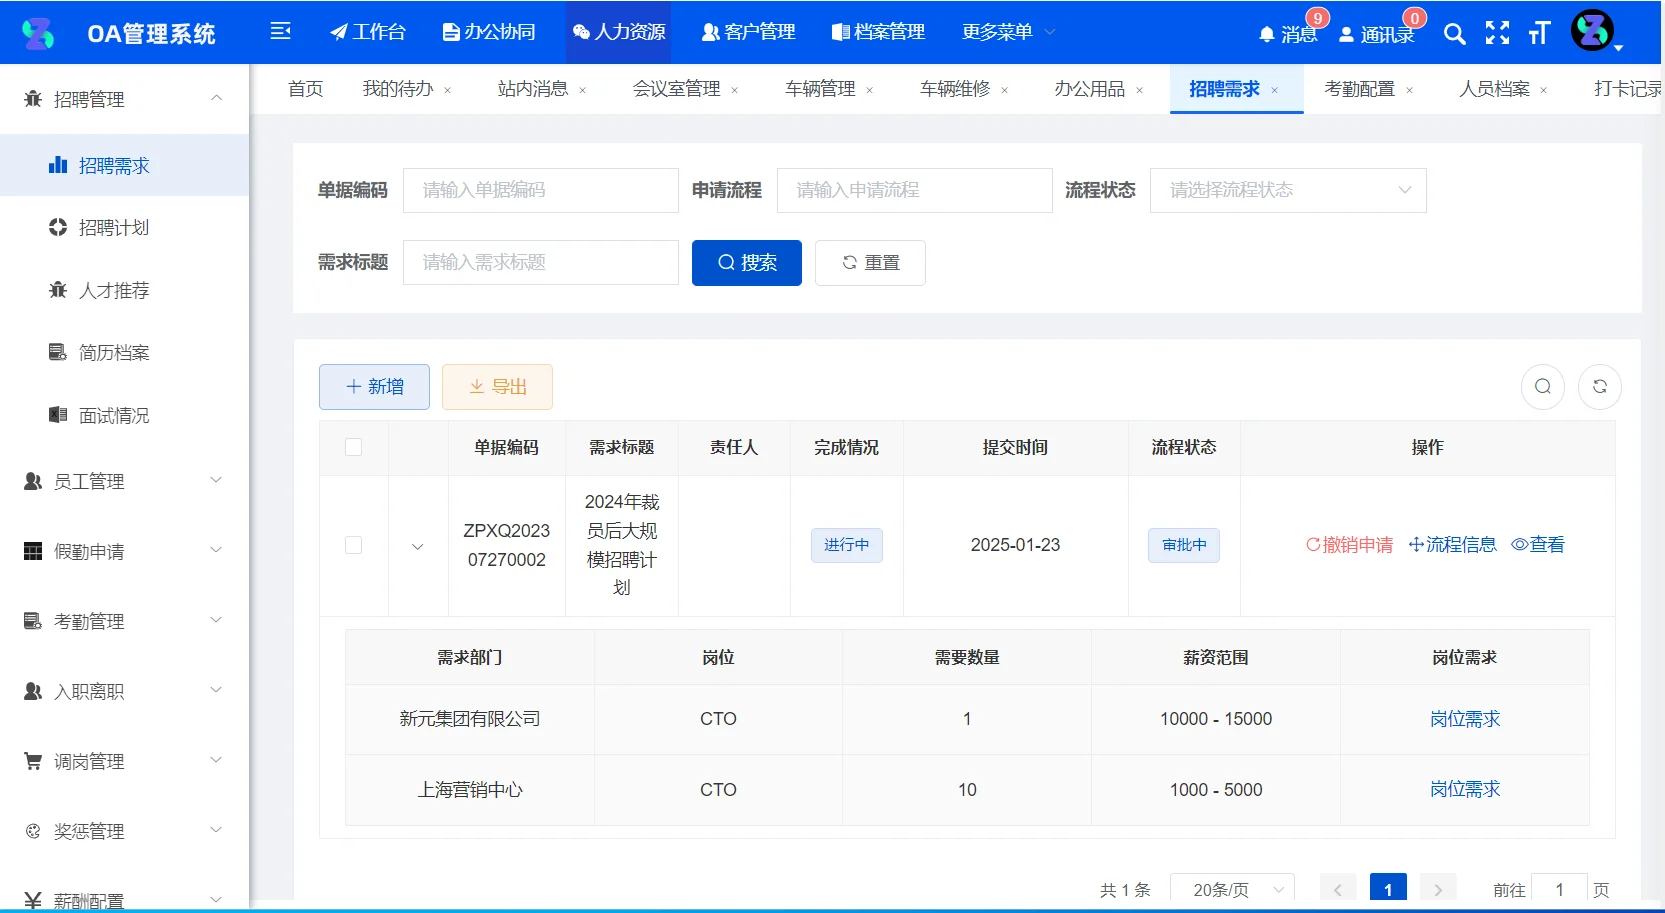Open table column search magnifier icon
Screen dimensions: 1665x913
tap(1542, 386)
